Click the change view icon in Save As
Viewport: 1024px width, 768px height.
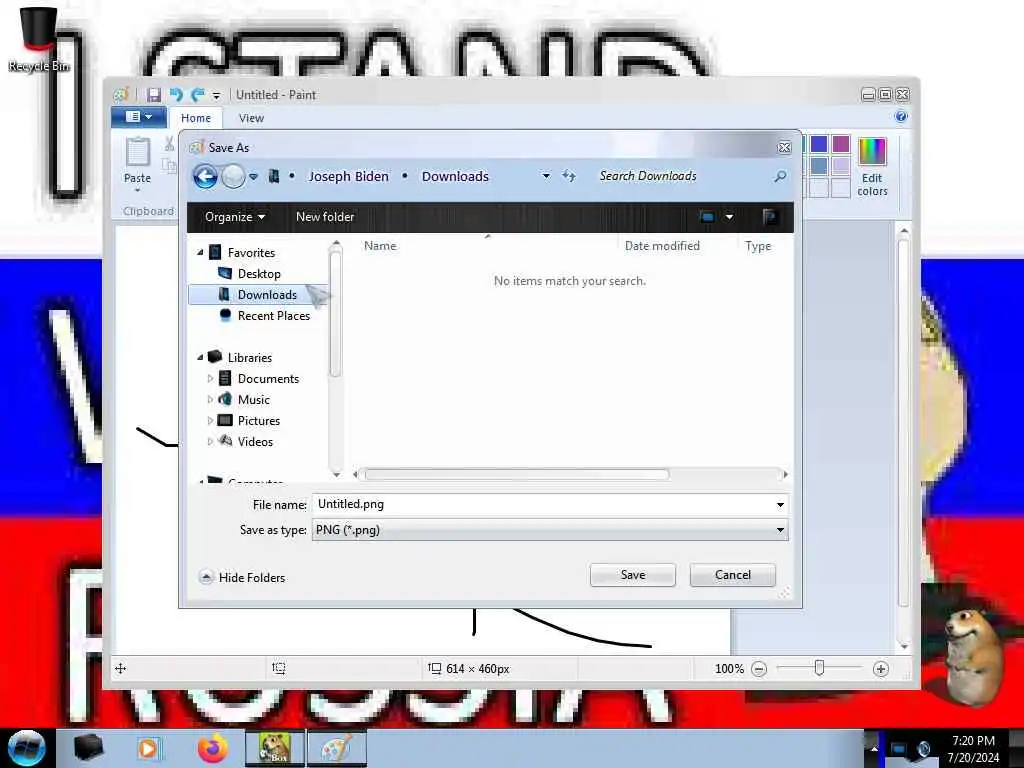pos(707,217)
